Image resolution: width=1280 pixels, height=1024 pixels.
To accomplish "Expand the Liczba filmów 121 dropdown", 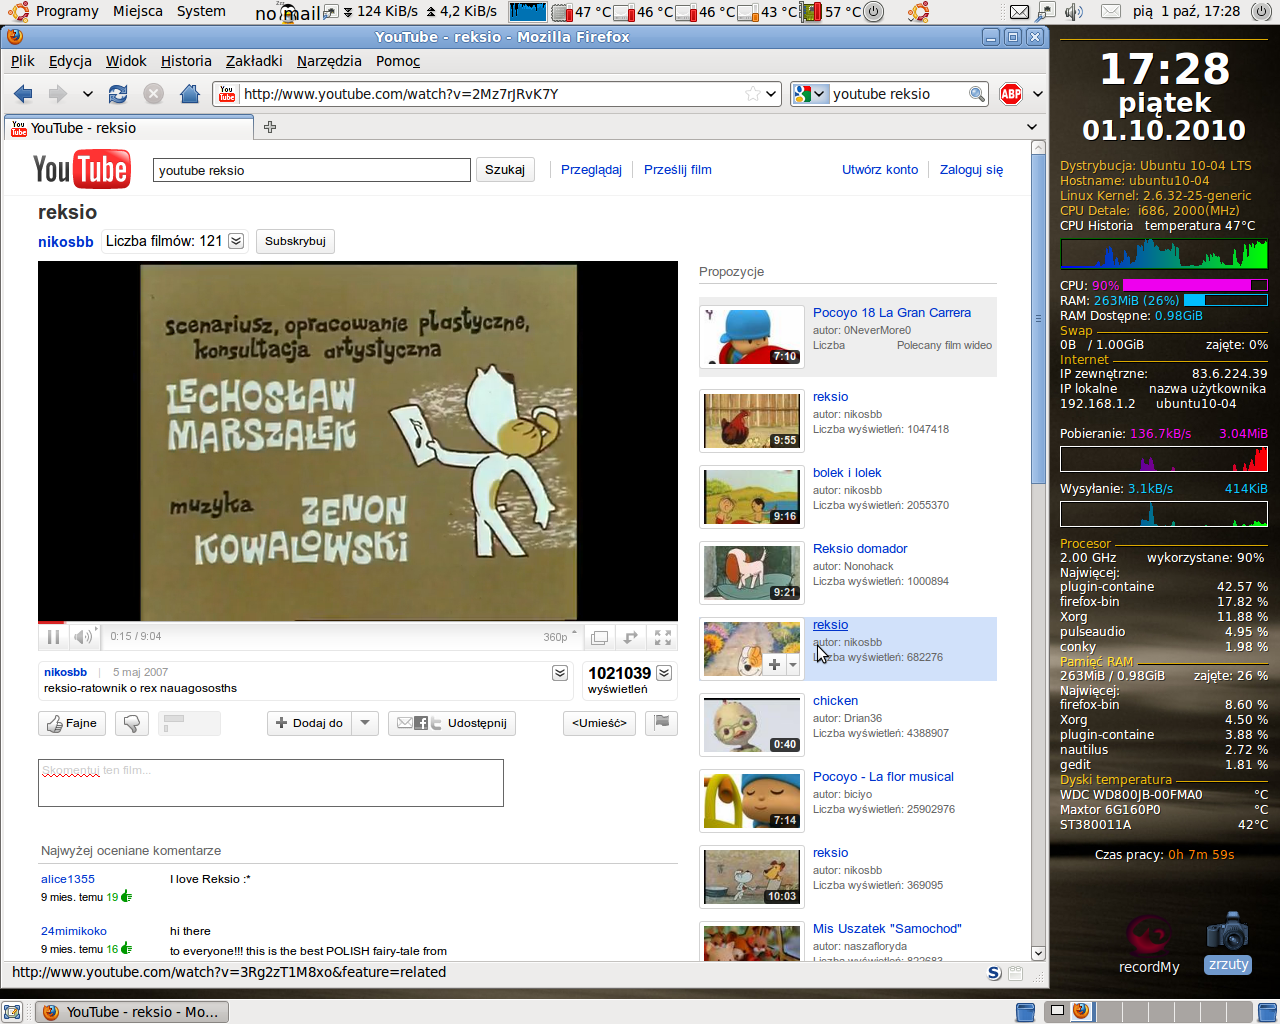I will (236, 241).
